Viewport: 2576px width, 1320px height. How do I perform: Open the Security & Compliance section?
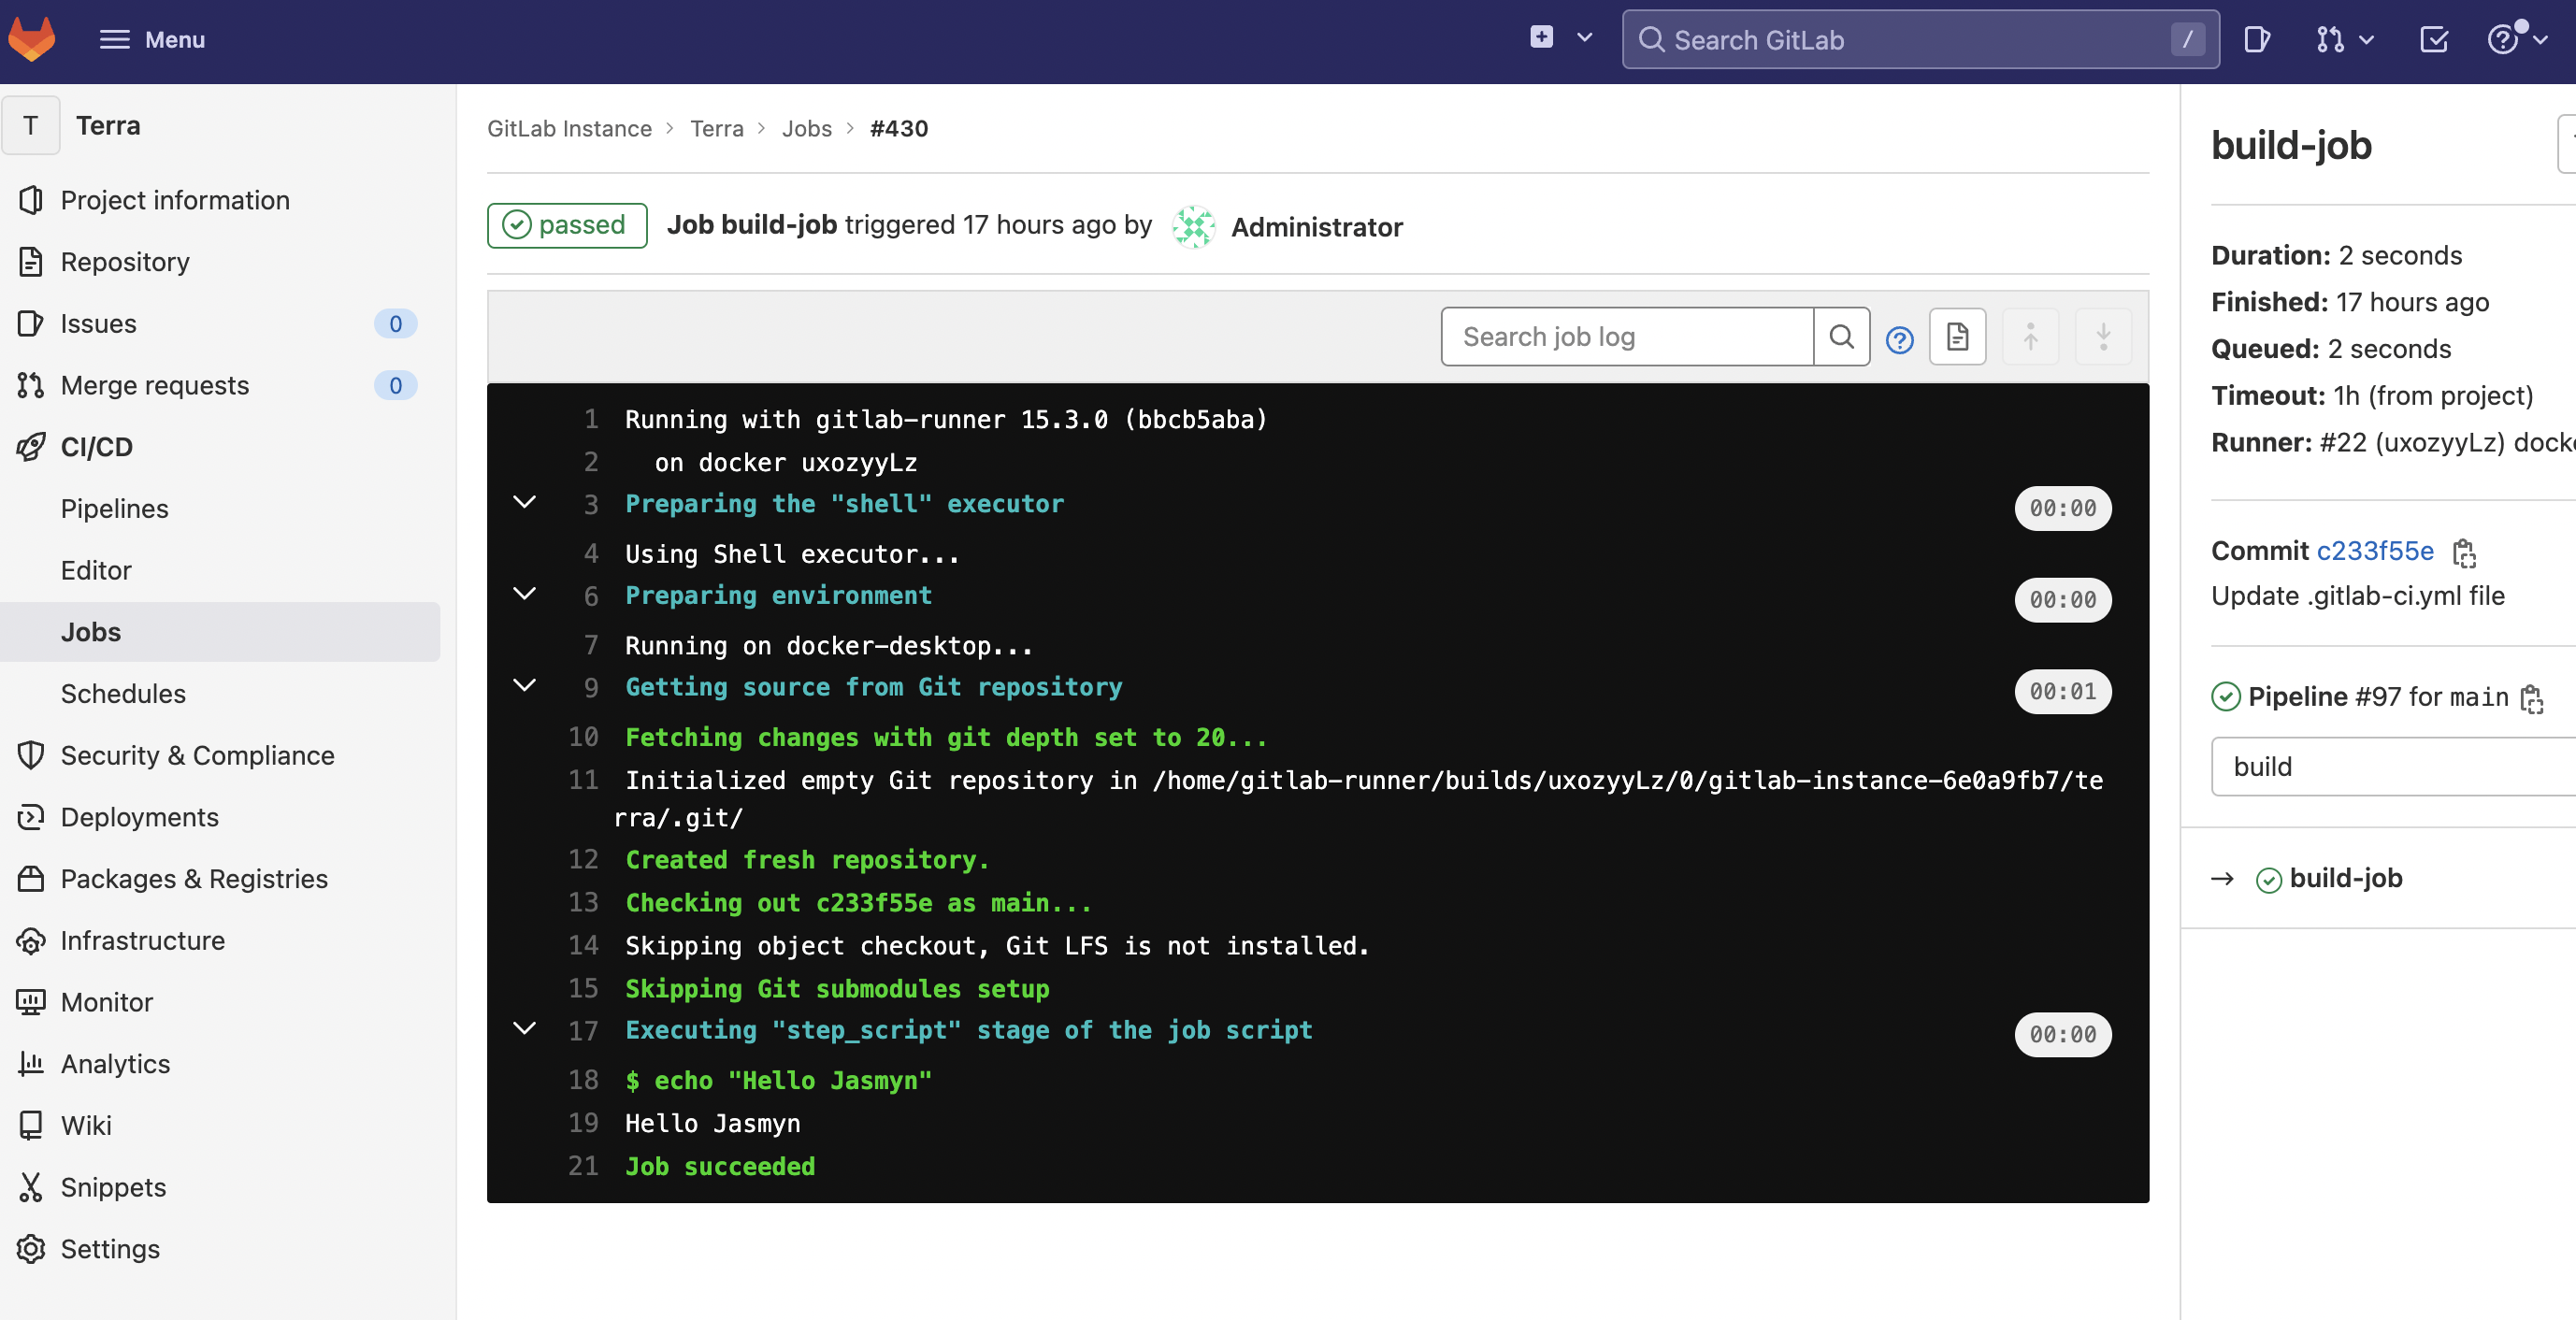point(197,755)
